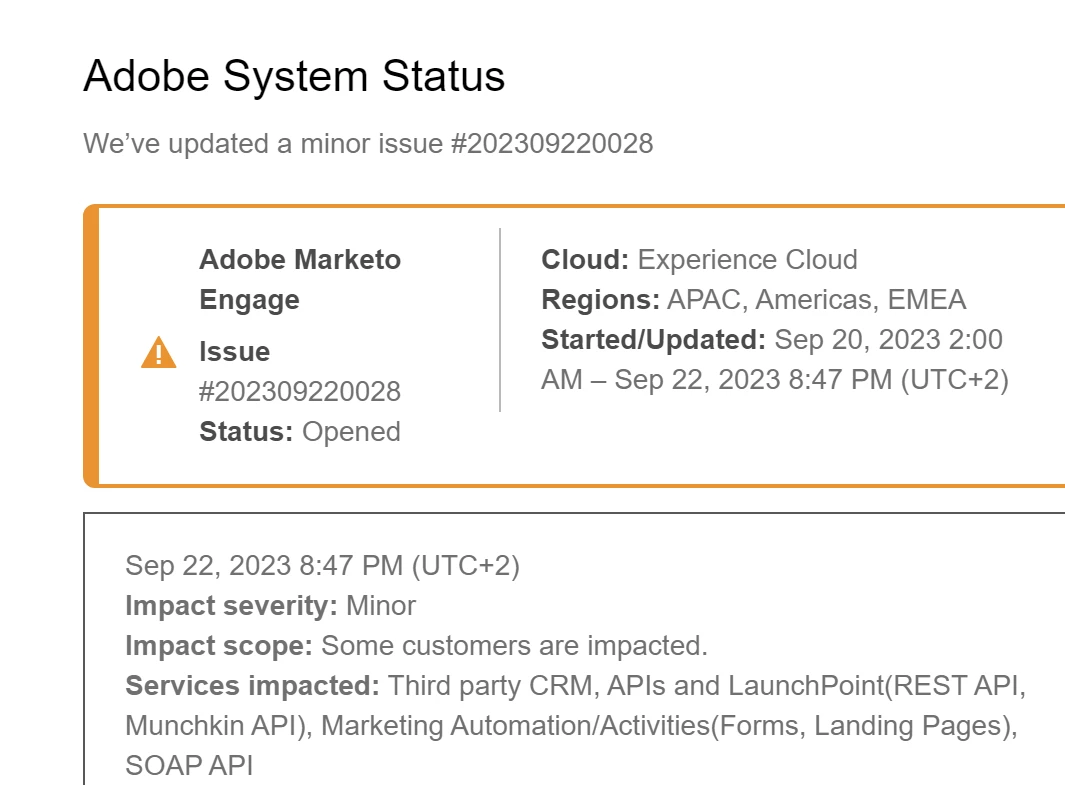Click the Sep 20, 2023 2:00 AM start time
The height and width of the screenshot is (785, 1065).
tap(888, 340)
